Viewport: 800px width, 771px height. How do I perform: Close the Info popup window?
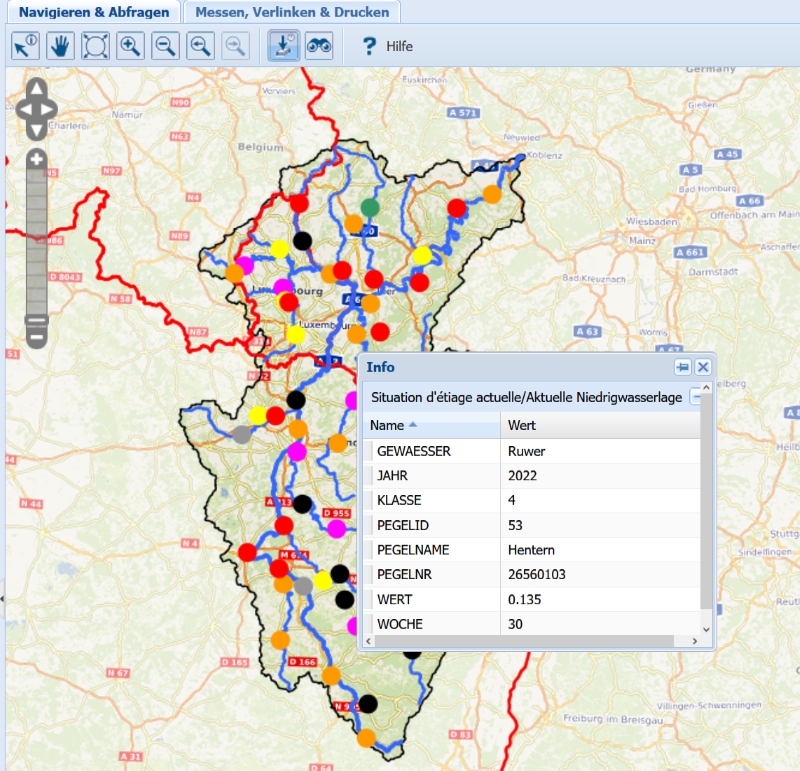(703, 367)
